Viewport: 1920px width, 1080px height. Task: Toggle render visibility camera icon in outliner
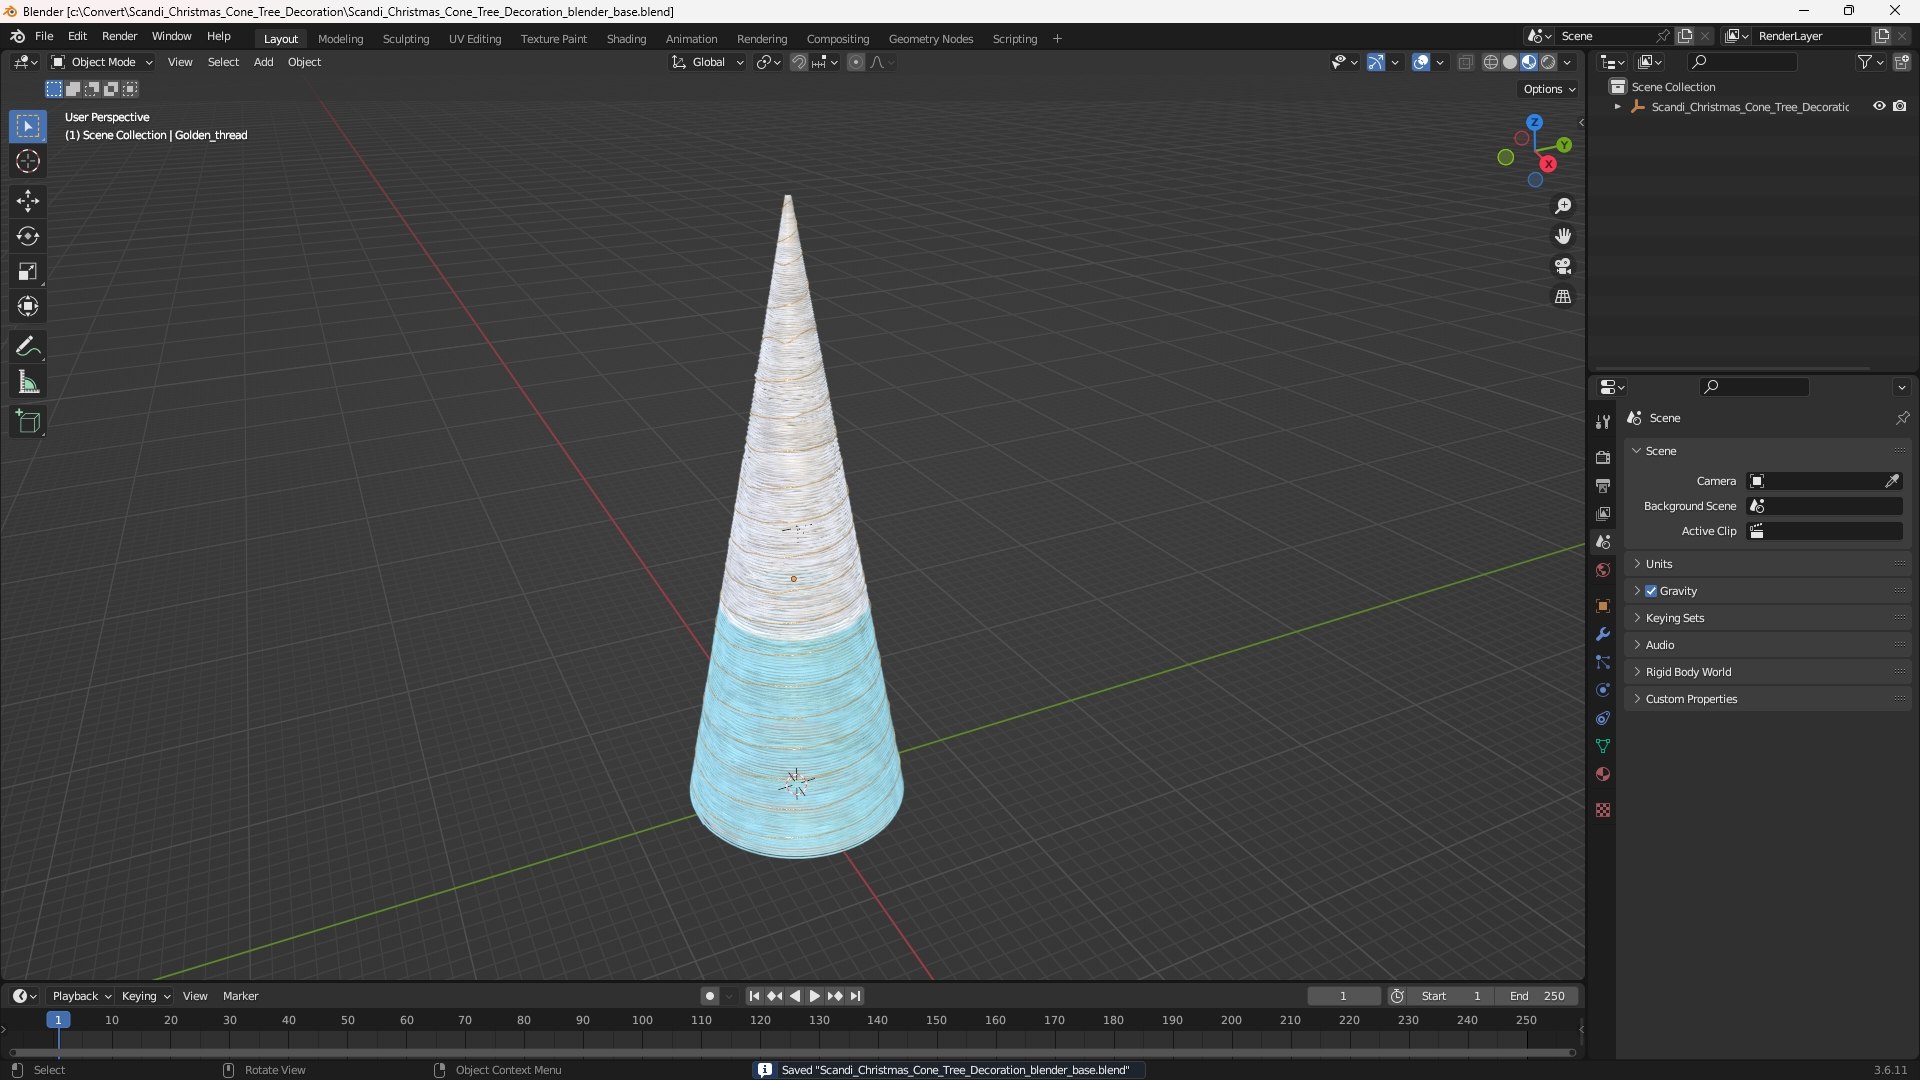click(x=1900, y=106)
